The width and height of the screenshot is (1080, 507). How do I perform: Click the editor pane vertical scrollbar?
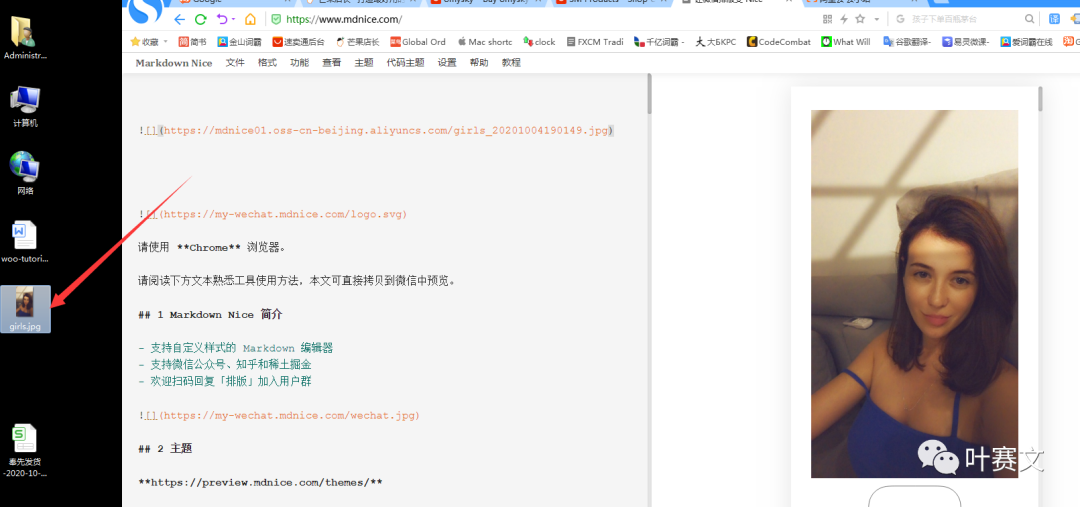click(x=649, y=94)
